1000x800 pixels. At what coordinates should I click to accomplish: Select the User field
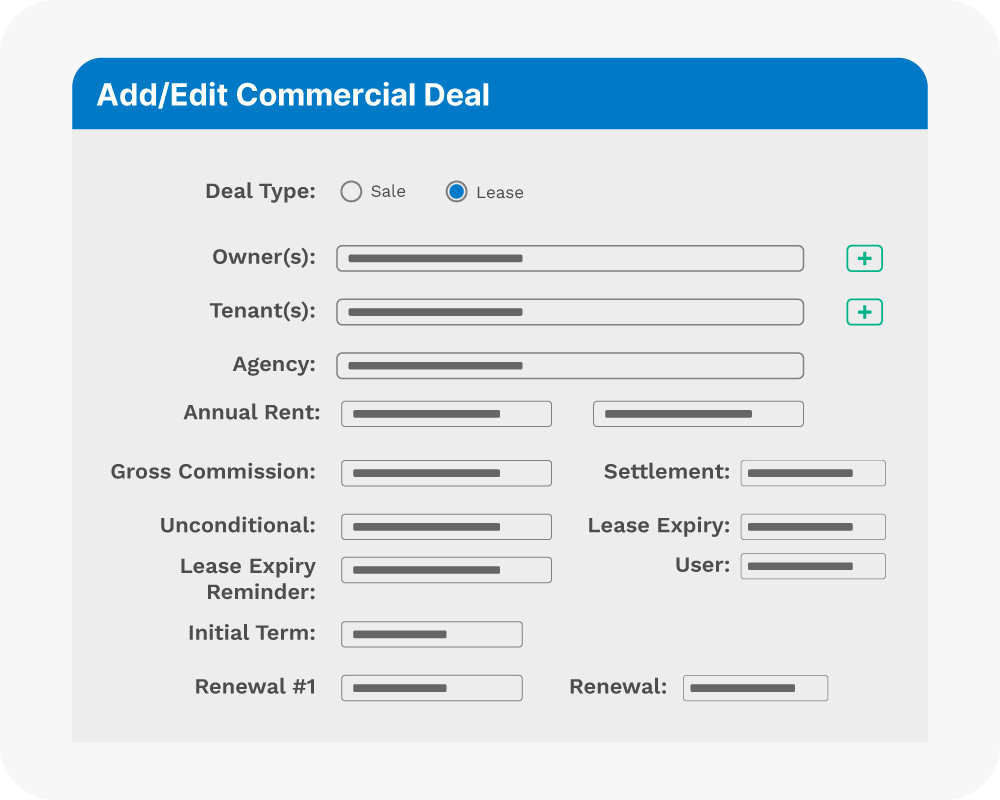pos(813,566)
